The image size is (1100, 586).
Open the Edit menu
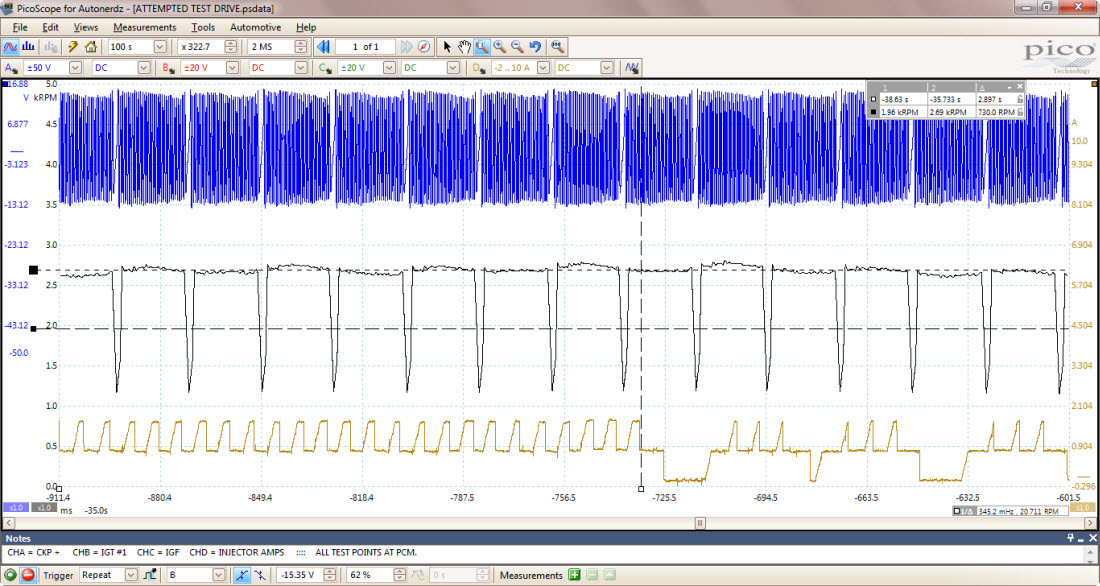point(51,27)
